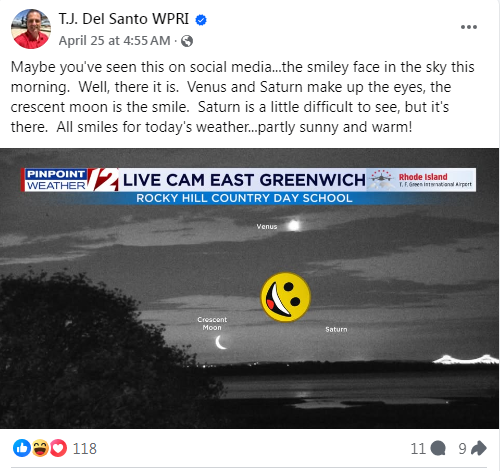
Task: Click the blue Like reaction icon
Action: point(22,448)
